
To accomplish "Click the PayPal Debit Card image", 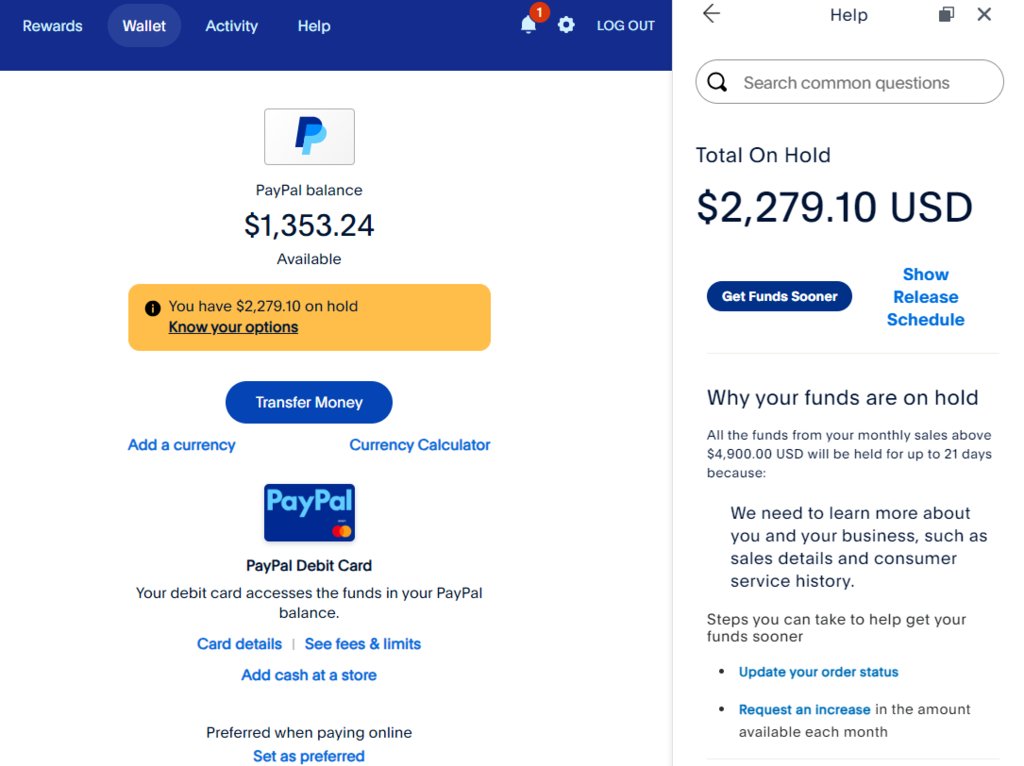I will tap(310, 513).
